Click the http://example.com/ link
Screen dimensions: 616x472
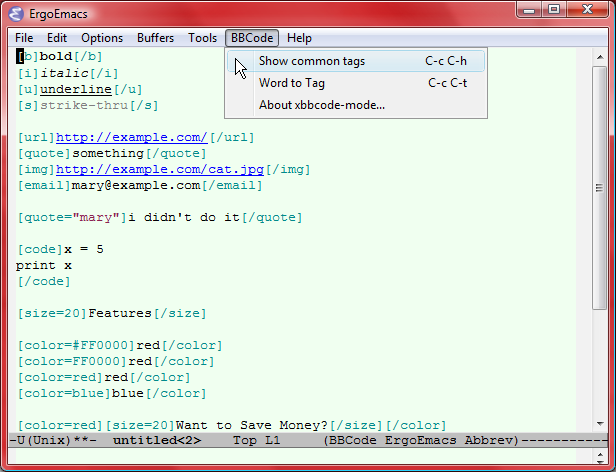point(132,138)
